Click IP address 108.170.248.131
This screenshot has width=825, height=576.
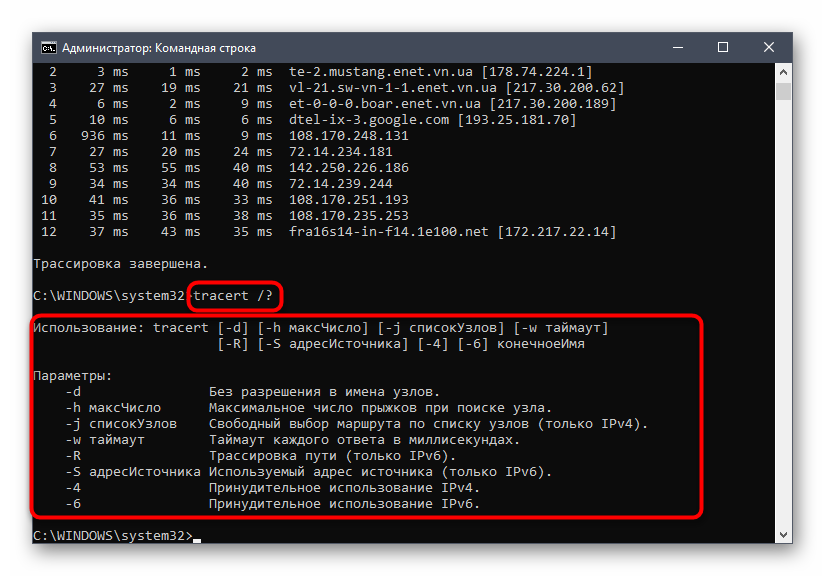[349, 136]
